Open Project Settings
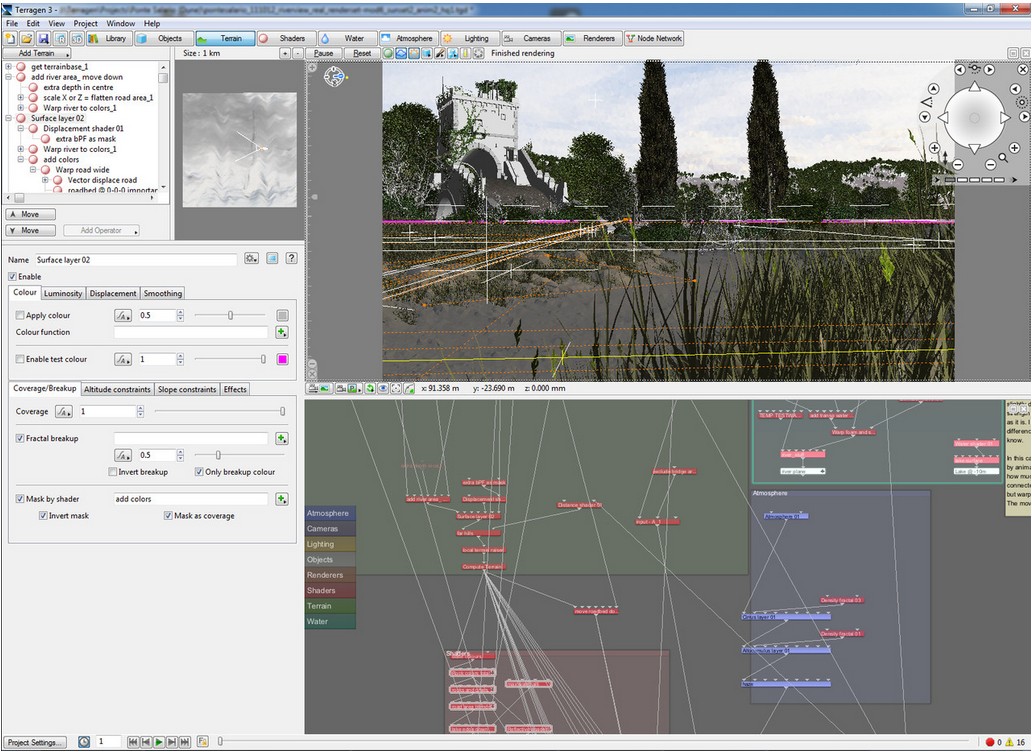Screen dimensions: 1032x752 tap(36, 742)
